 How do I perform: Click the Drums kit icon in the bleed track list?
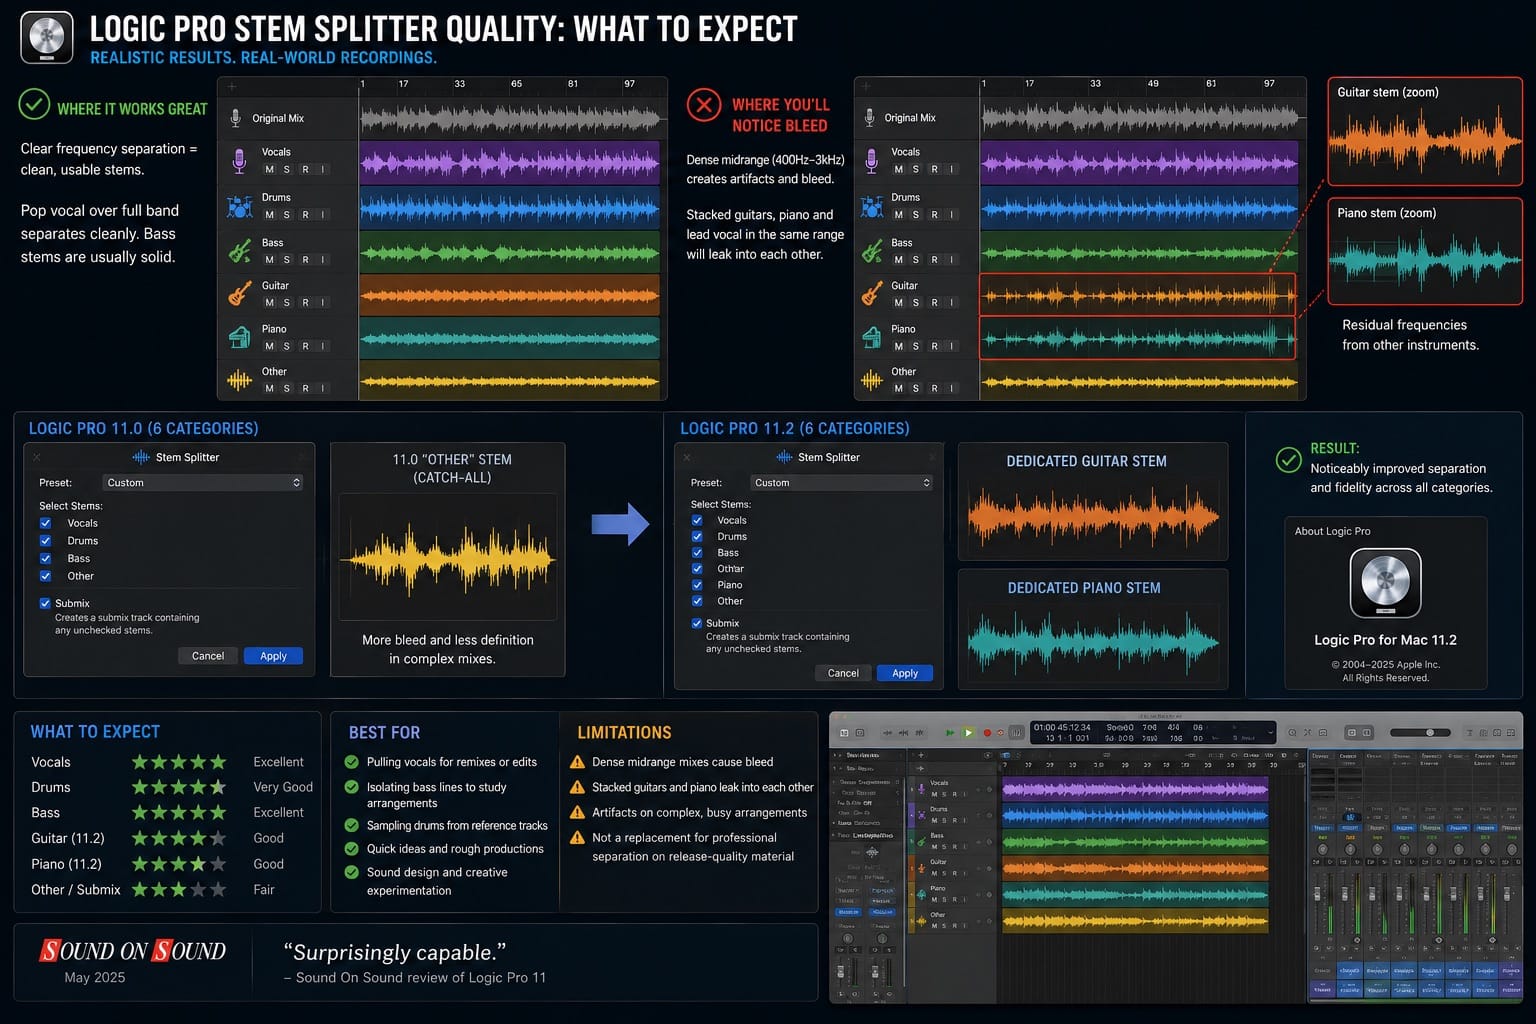point(871,206)
